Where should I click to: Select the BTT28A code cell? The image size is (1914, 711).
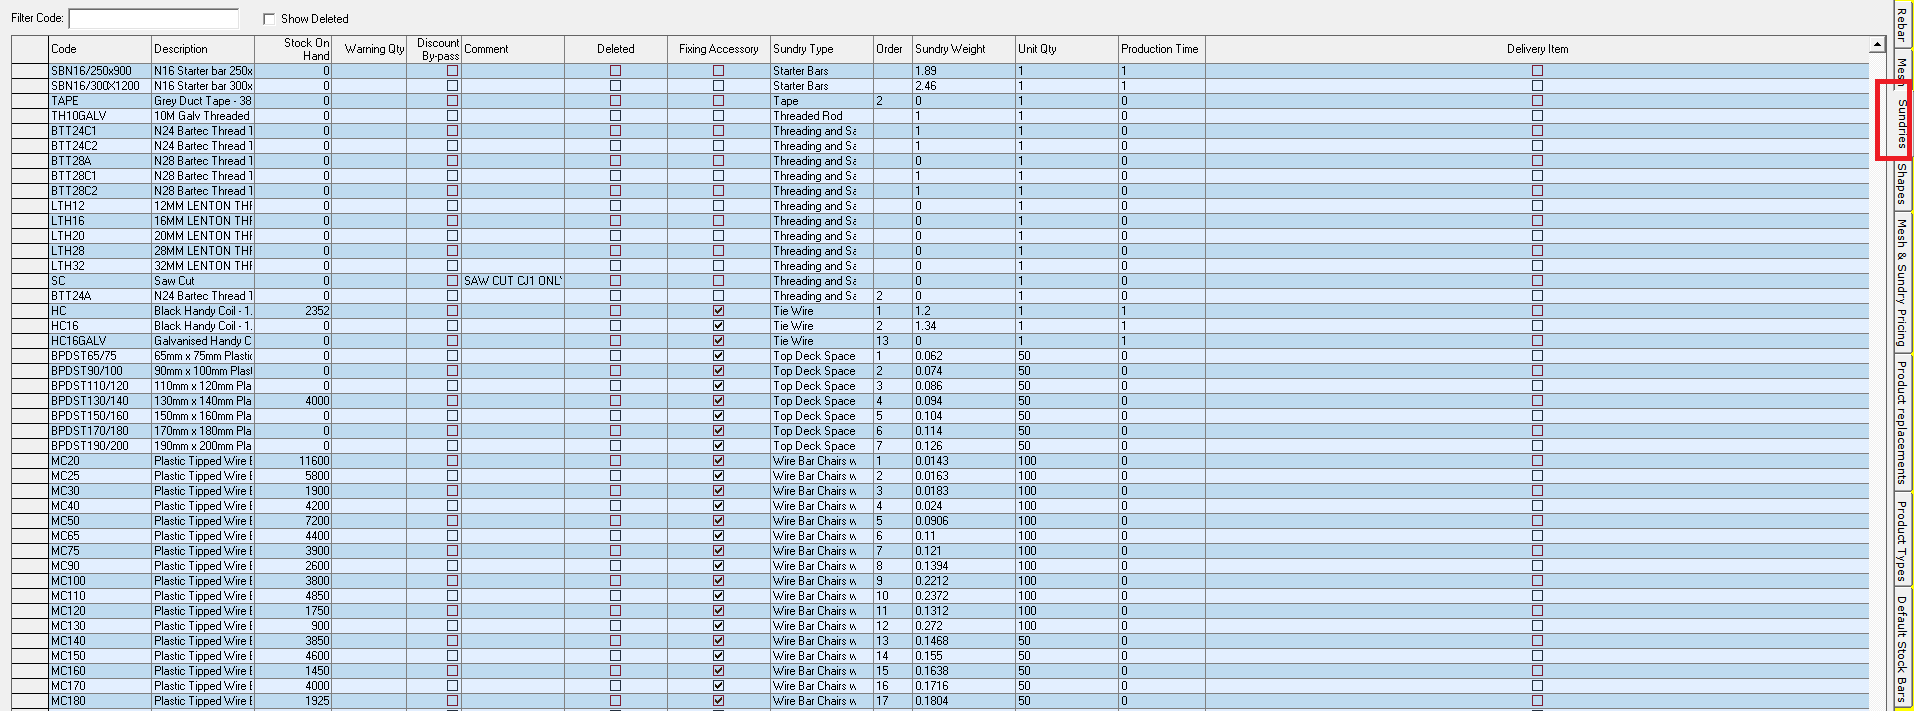coord(100,161)
